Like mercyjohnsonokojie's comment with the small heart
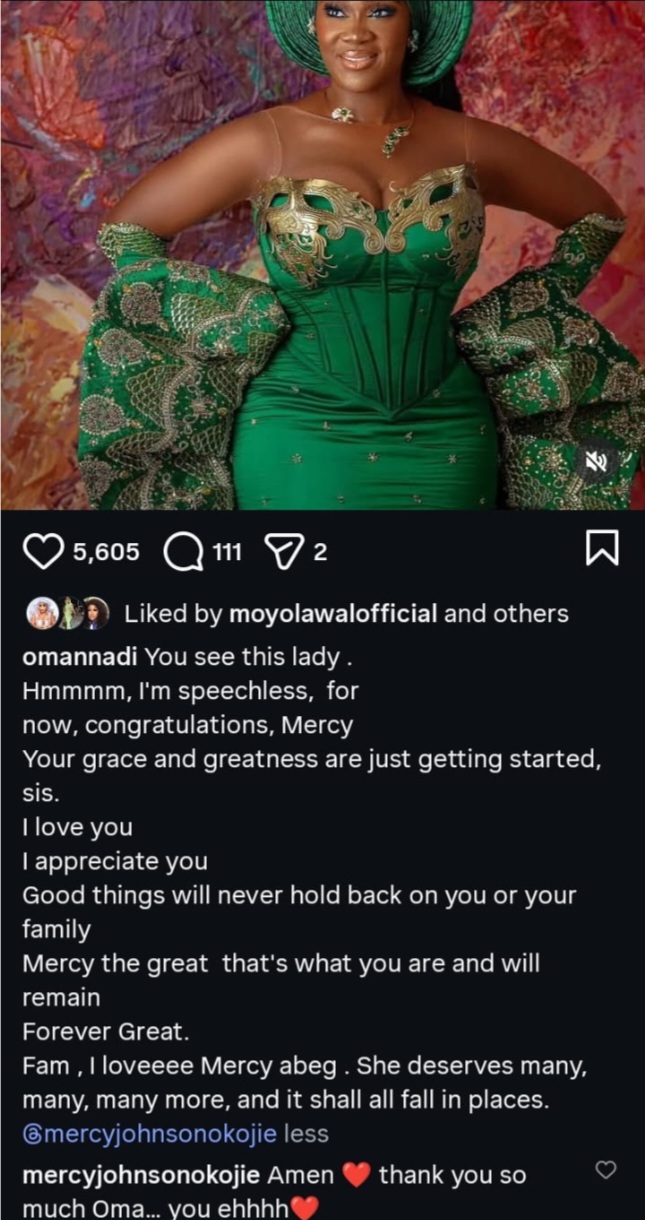The height and width of the screenshot is (1220, 645). (x=605, y=1169)
